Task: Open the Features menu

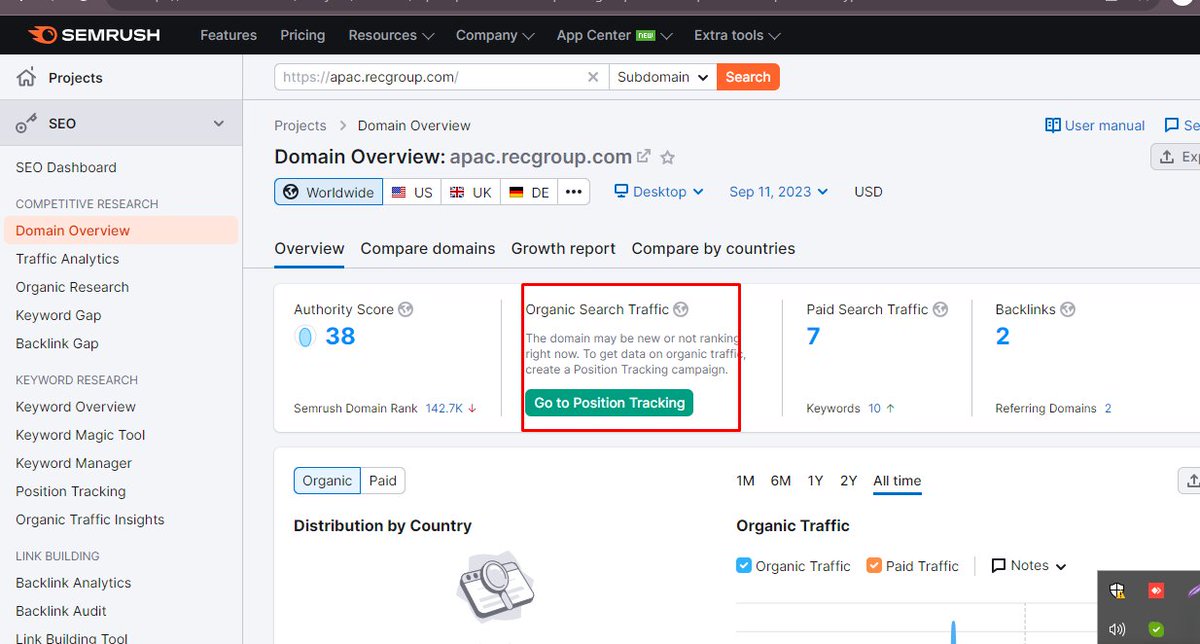Action: 229,35
